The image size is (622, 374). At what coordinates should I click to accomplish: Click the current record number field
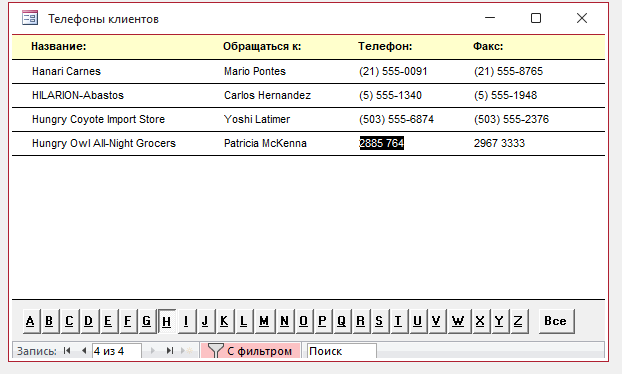pyautogui.click(x=117, y=351)
